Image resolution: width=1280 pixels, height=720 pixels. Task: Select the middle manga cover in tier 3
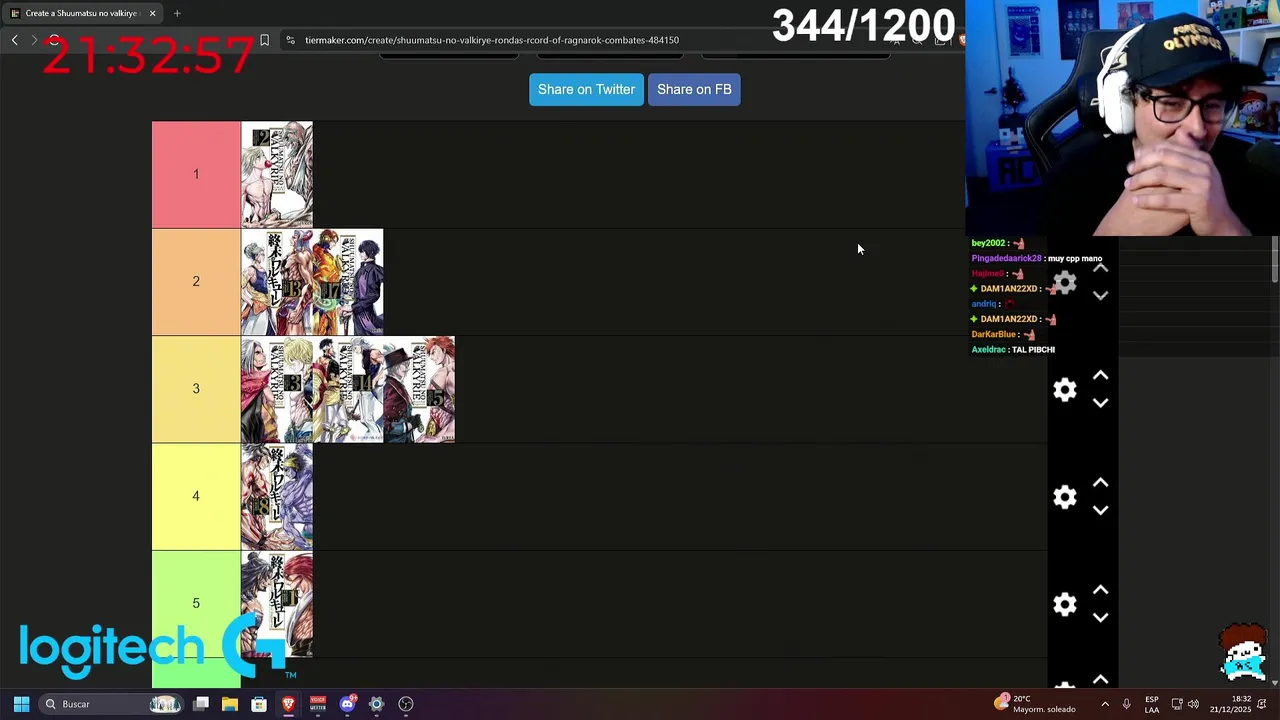coord(348,389)
